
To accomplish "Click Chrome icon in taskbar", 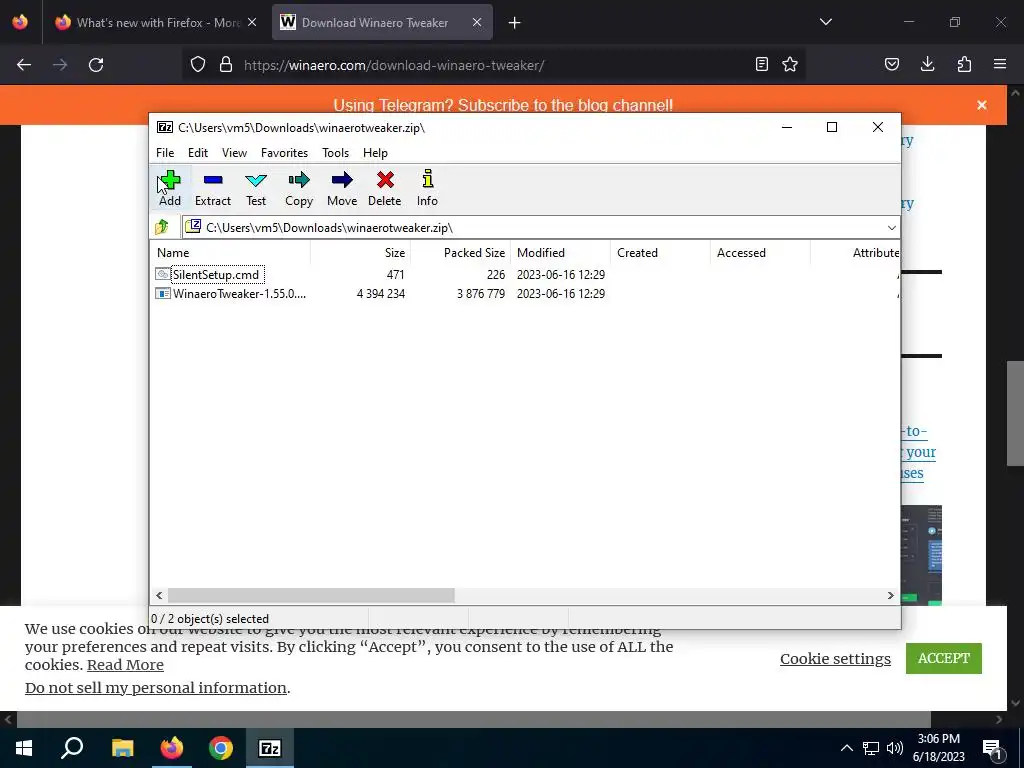I will click(221, 748).
